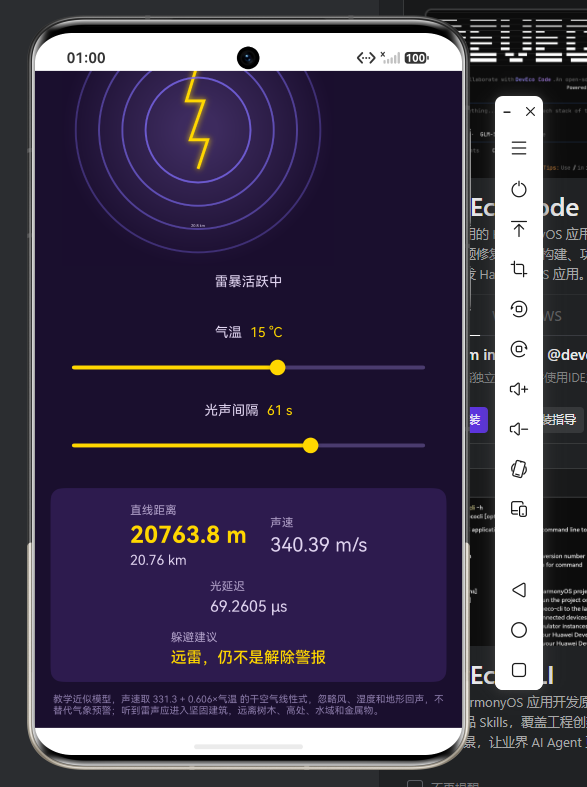Click the 20.76 km distance text
The image size is (587, 787).
click(158, 560)
